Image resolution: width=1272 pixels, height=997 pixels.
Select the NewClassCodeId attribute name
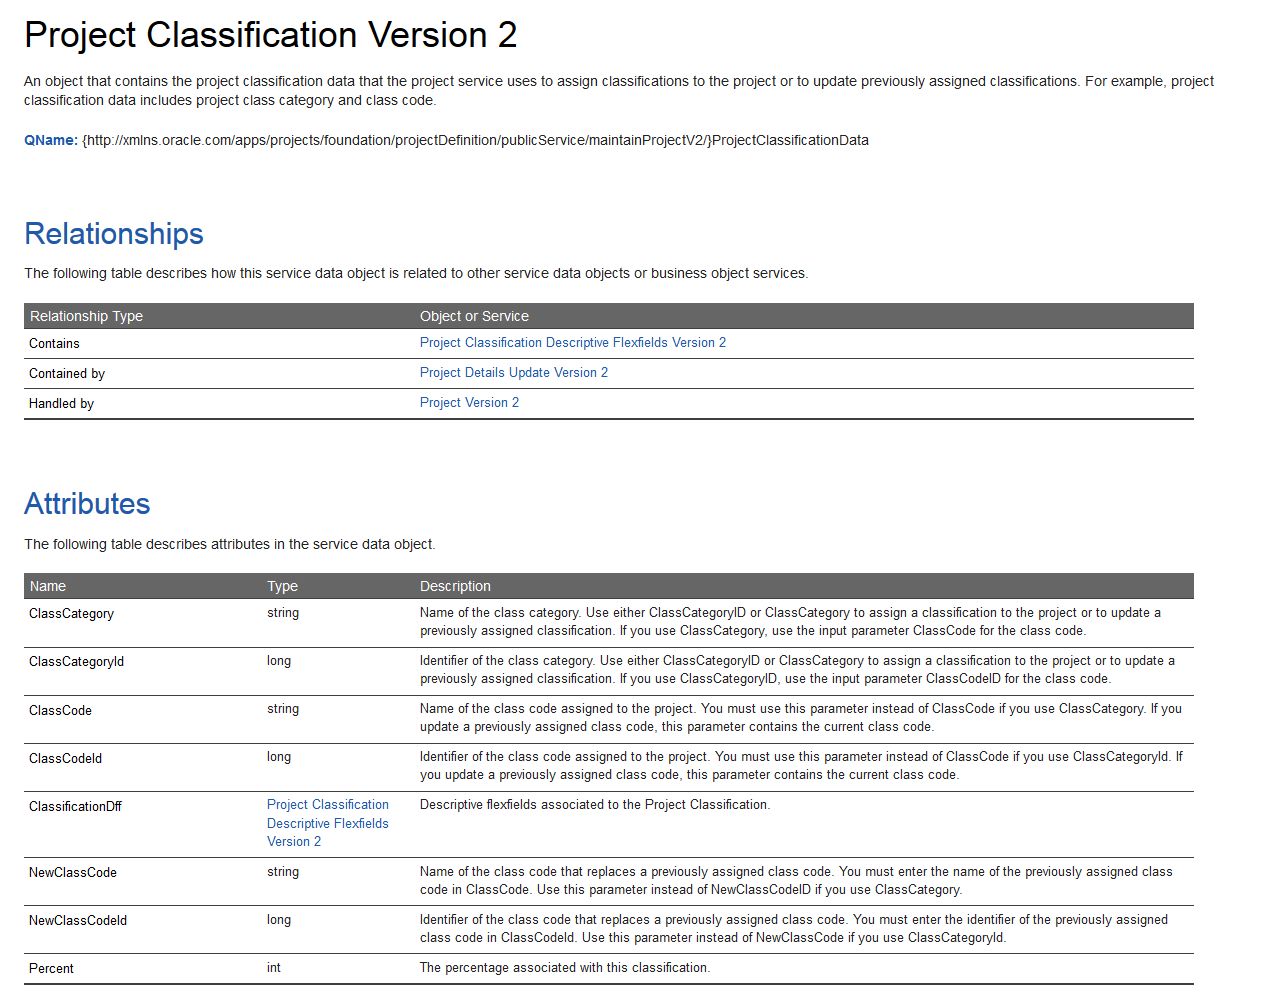click(78, 921)
